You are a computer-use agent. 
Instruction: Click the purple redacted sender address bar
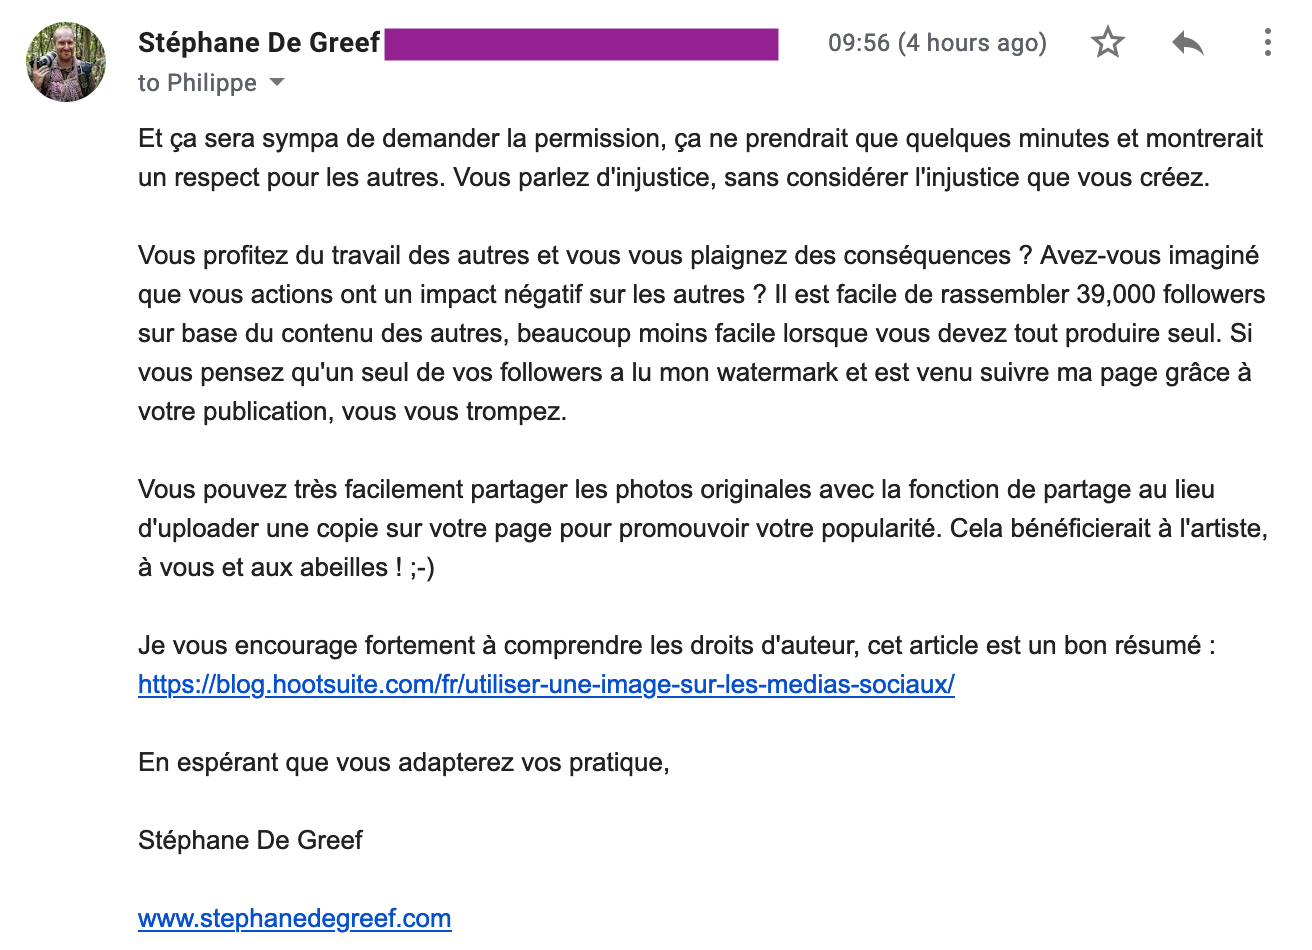click(581, 44)
